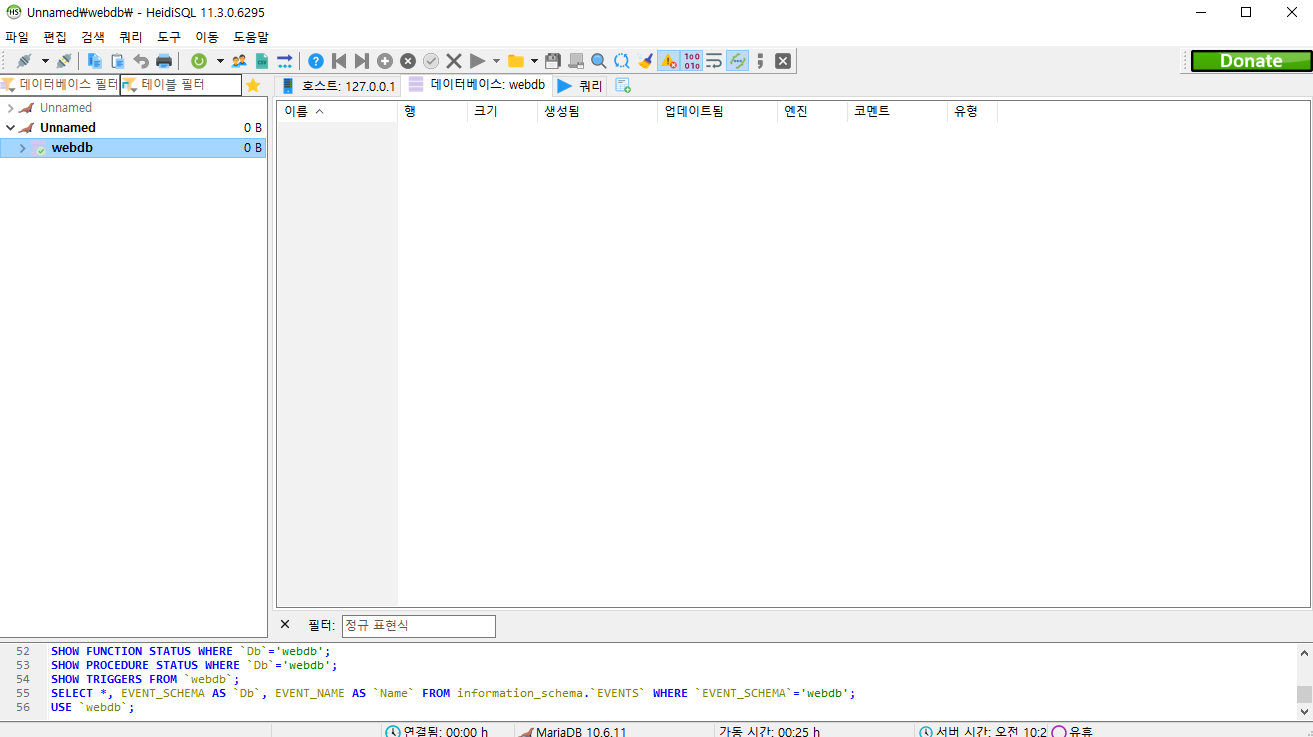Click the Copy toolbar icon
The height and width of the screenshot is (737, 1313).
95,61
